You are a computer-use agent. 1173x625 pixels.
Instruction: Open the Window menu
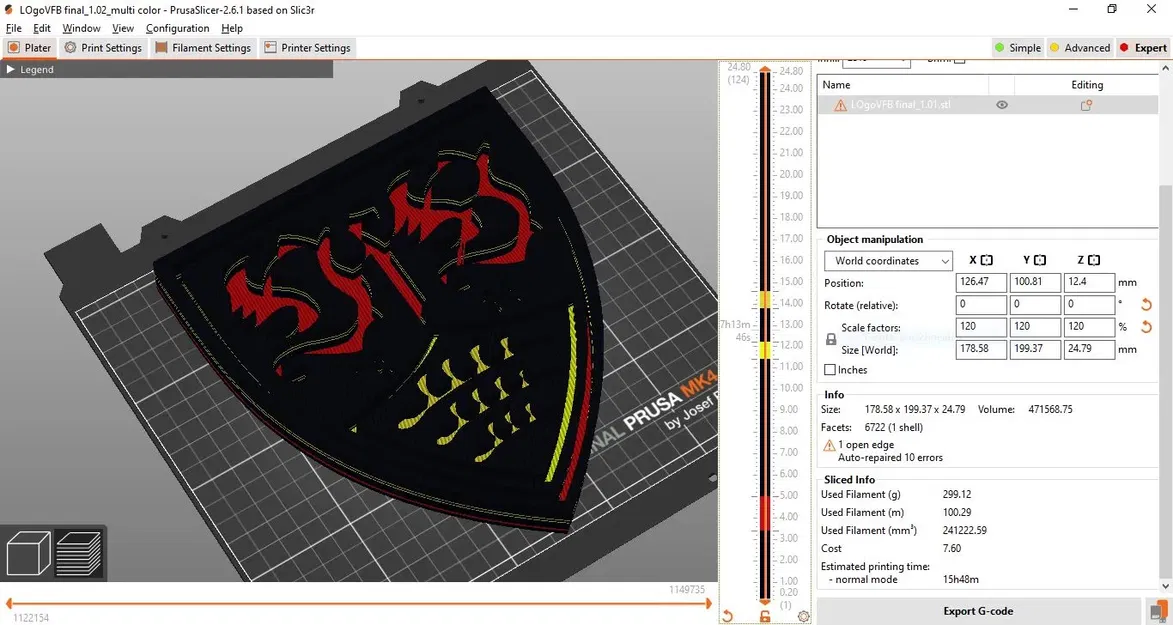click(81, 28)
